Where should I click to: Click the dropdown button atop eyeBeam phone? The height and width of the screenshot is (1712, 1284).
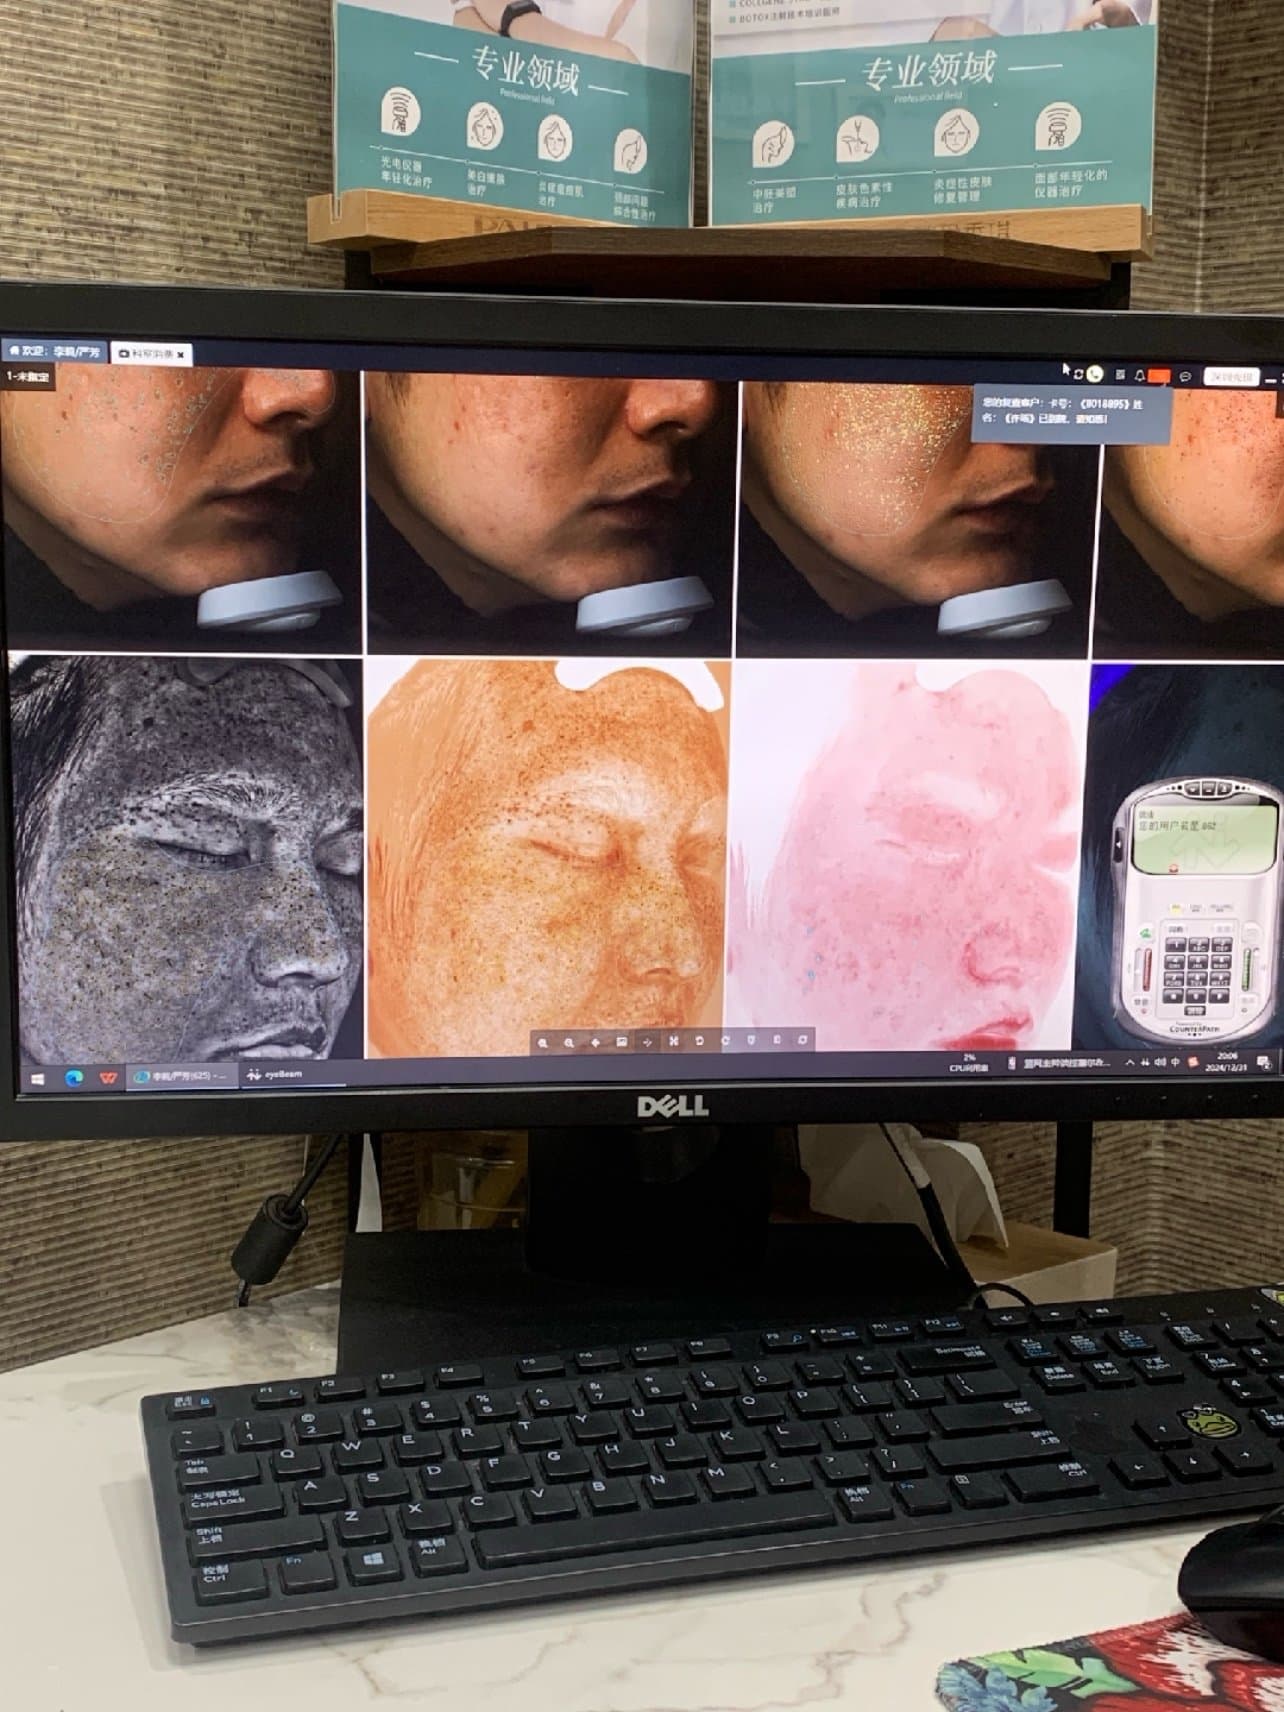pos(1193,788)
